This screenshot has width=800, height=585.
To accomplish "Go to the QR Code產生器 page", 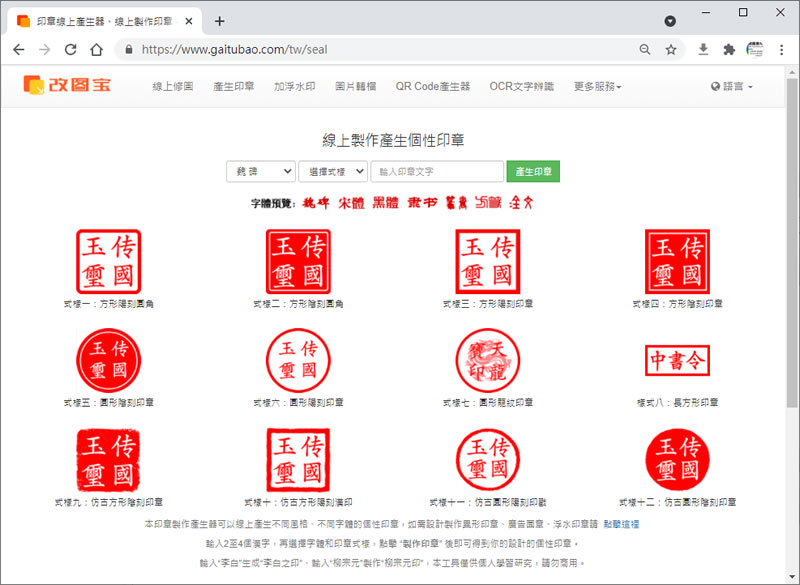I will click(x=432, y=87).
